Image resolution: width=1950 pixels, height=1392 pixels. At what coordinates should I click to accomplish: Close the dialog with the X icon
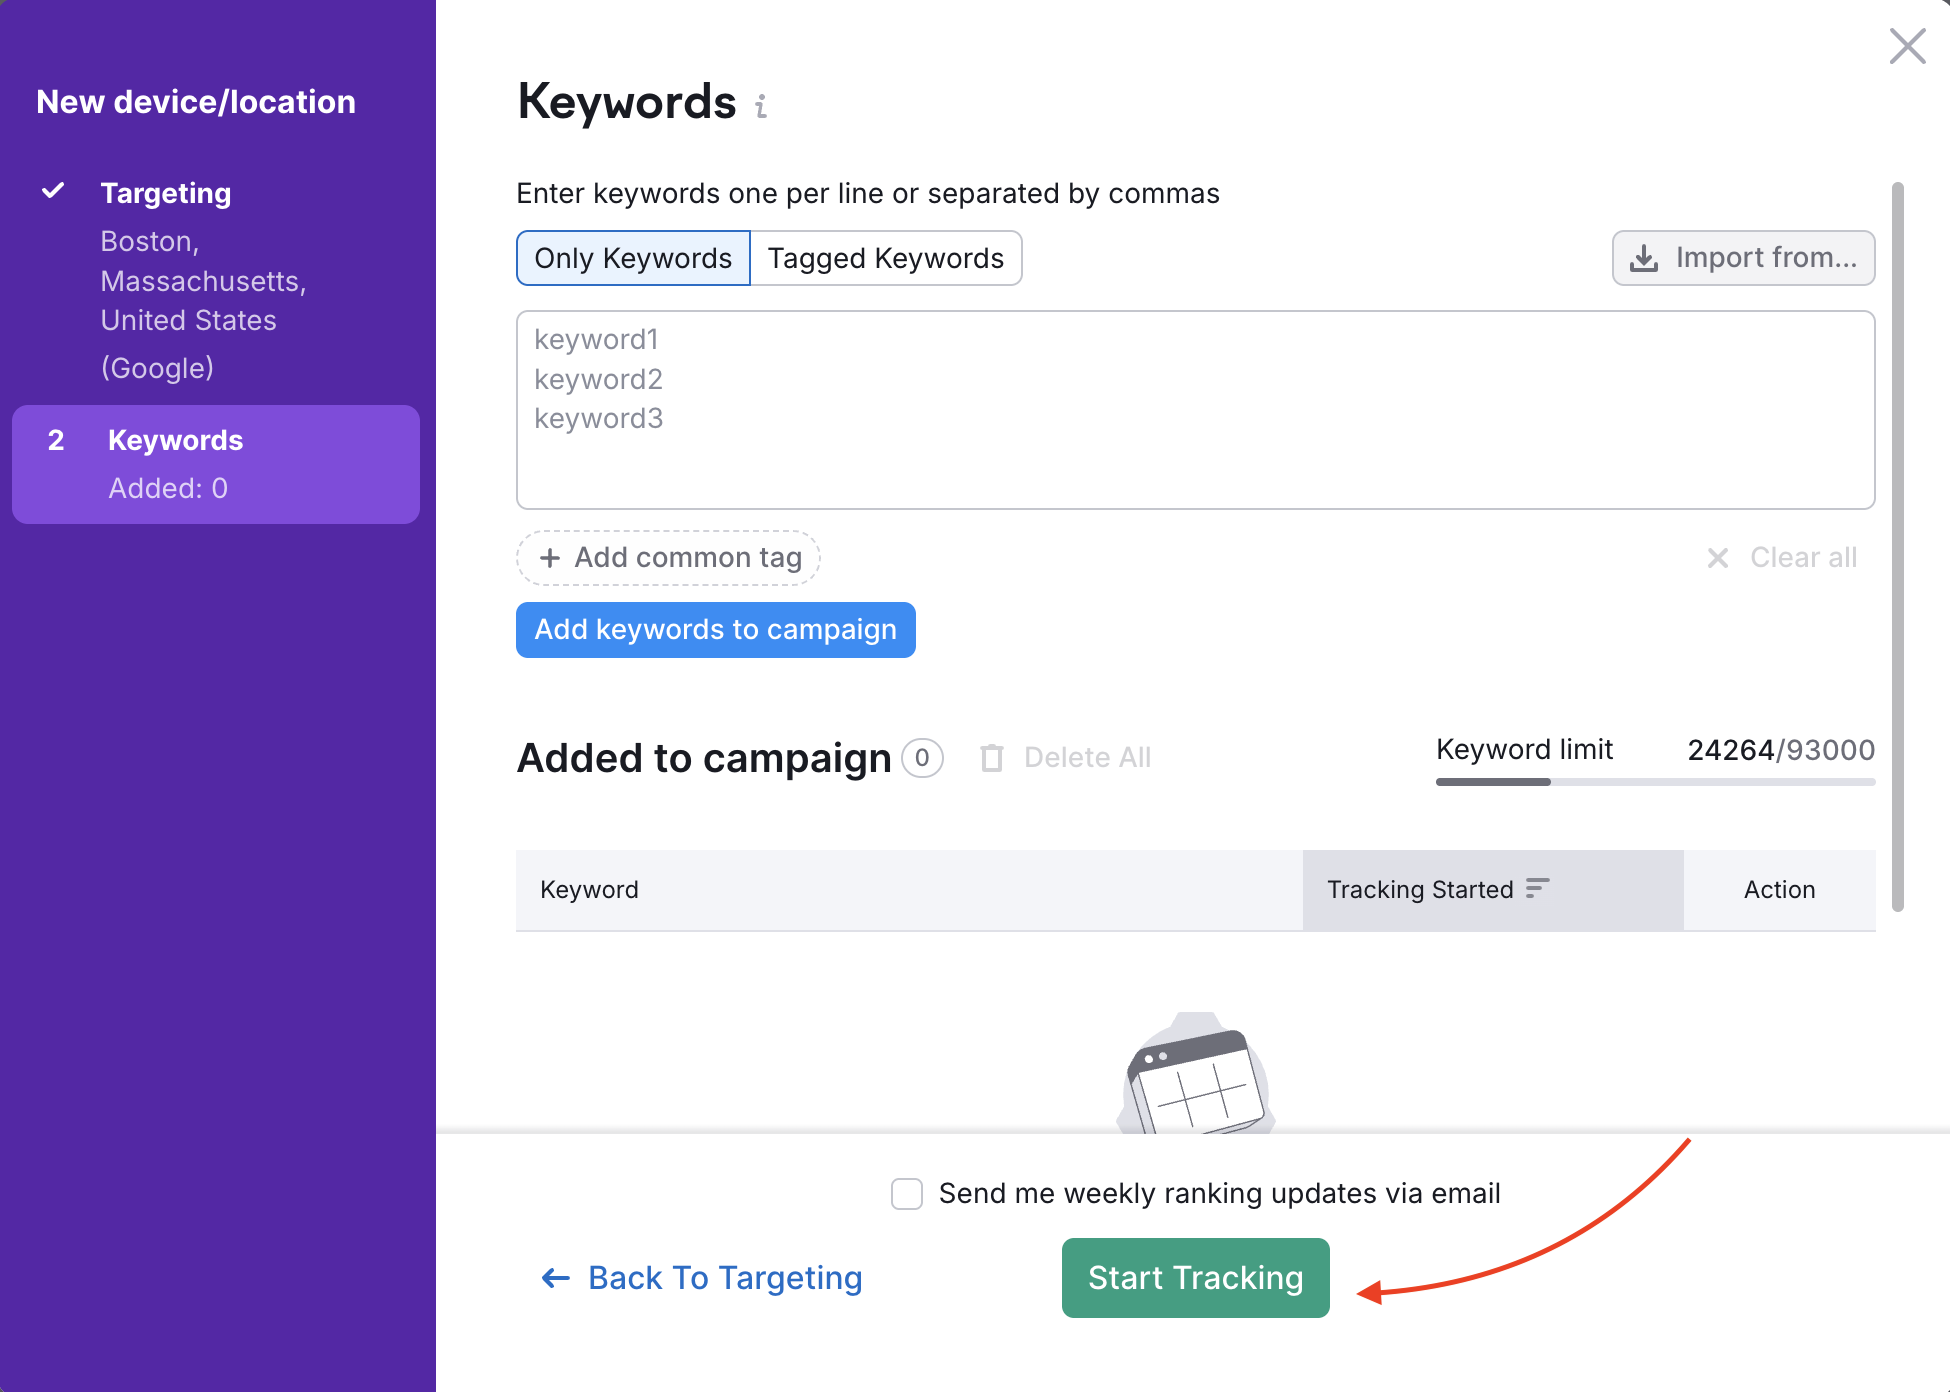(1907, 46)
